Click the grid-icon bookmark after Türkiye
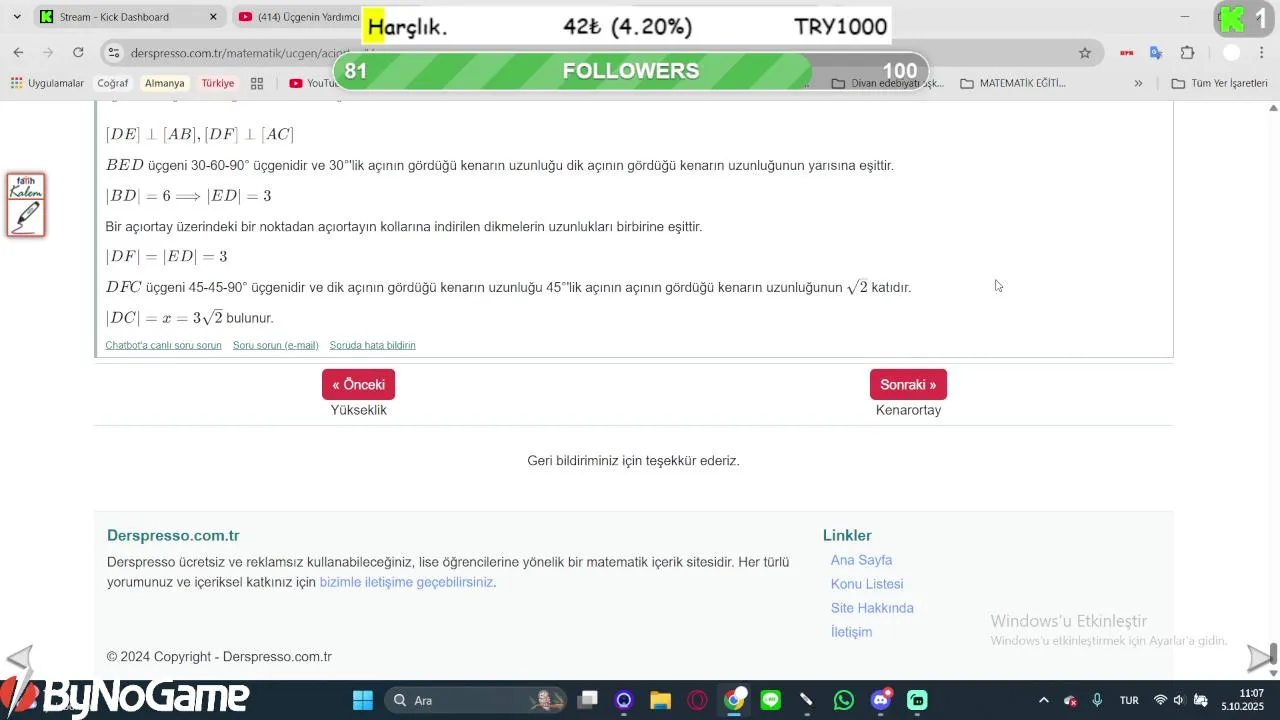Screen dimensions: 1280x720 tap(257, 83)
